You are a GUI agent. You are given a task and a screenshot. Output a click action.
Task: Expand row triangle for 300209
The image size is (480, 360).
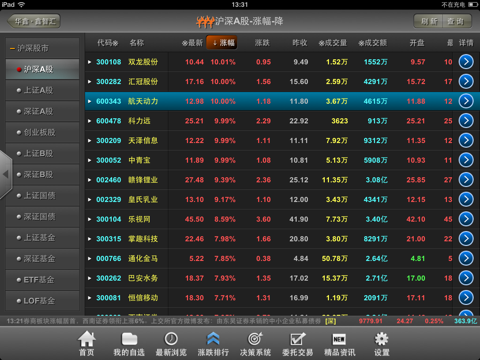click(x=89, y=141)
